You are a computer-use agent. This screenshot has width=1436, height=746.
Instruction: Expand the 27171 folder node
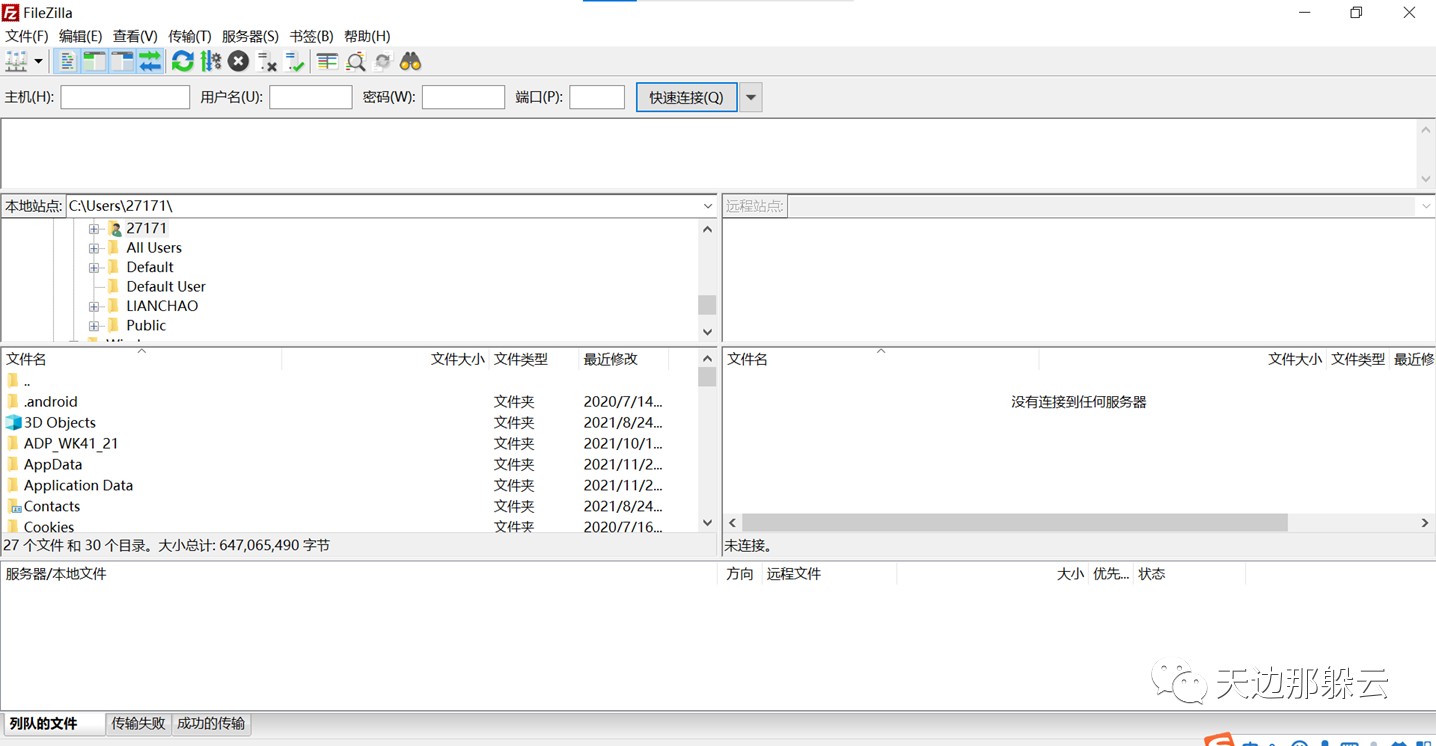click(x=94, y=229)
